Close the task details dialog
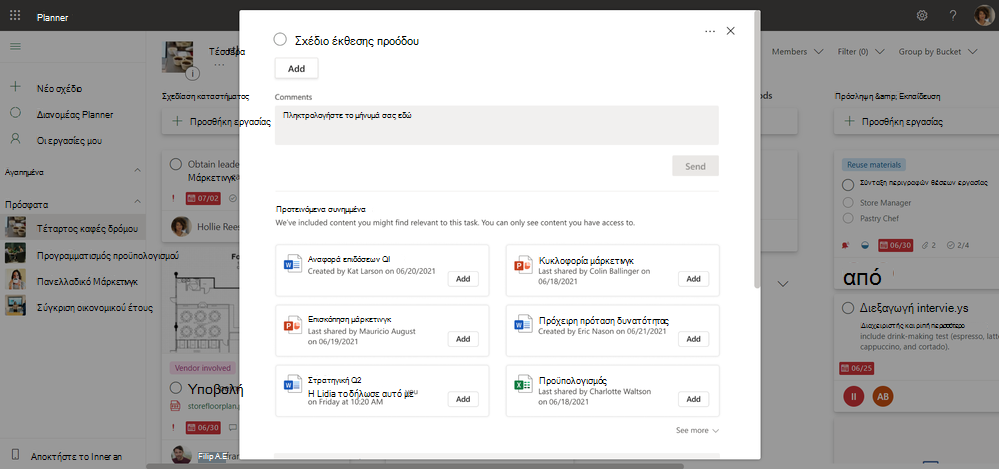The height and width of the screenshot is (469, 999). pos(731,31)
